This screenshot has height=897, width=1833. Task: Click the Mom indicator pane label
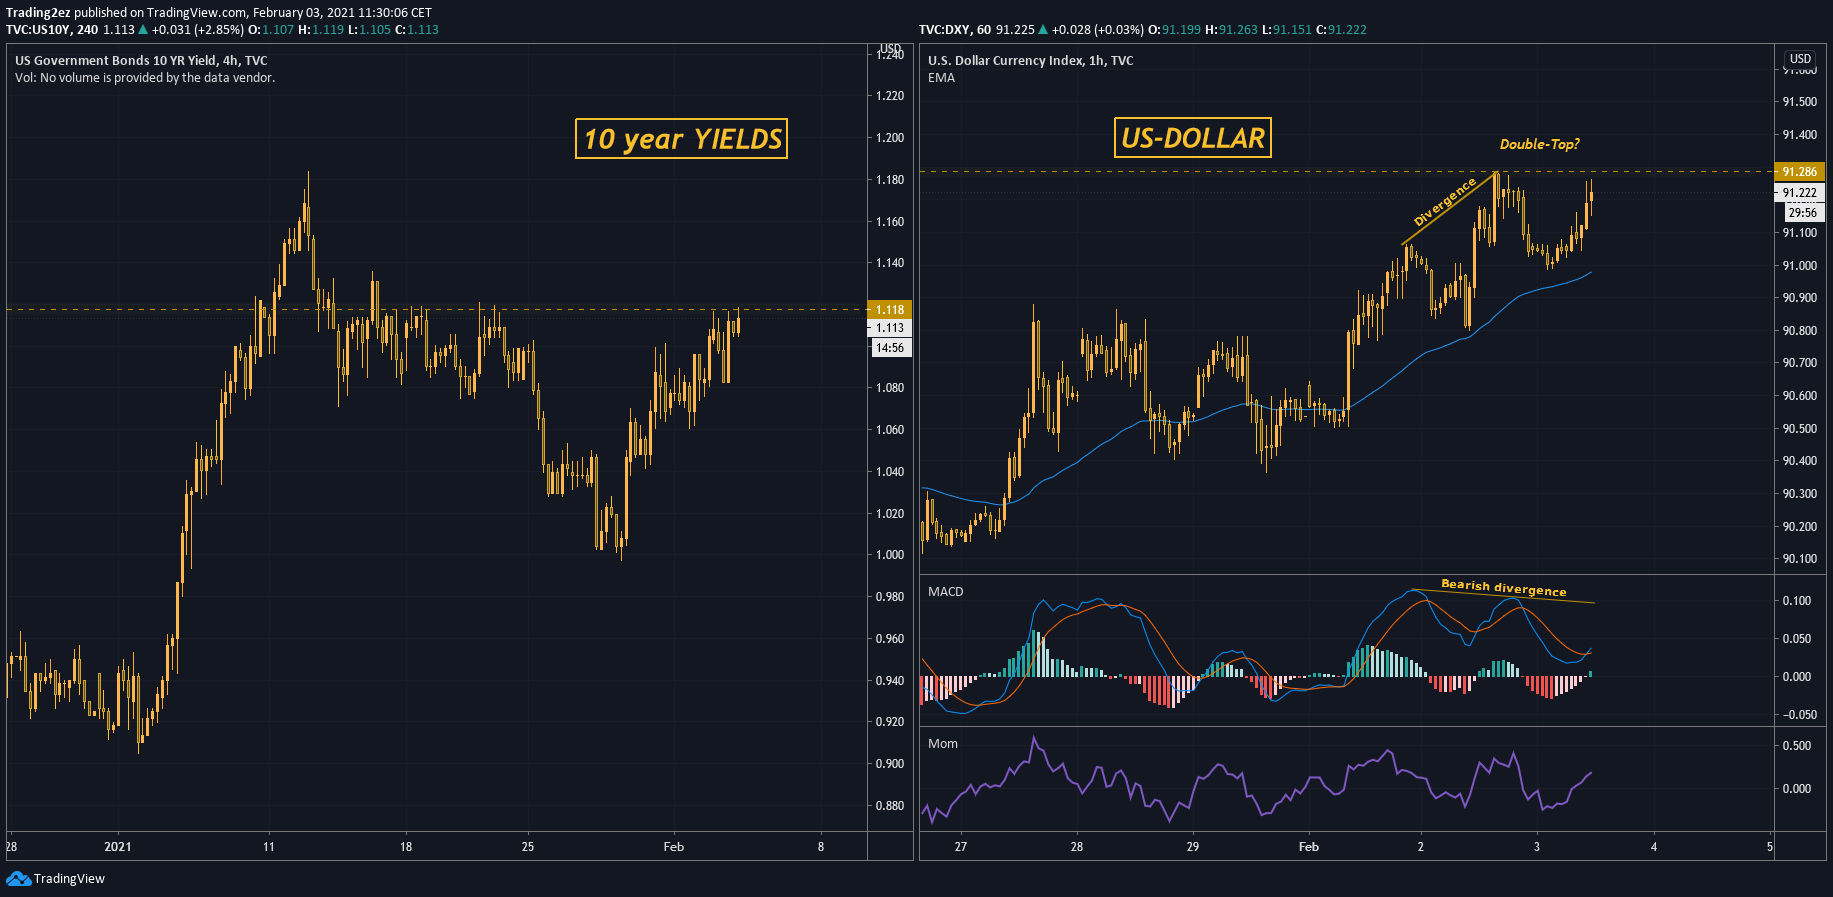942,743
